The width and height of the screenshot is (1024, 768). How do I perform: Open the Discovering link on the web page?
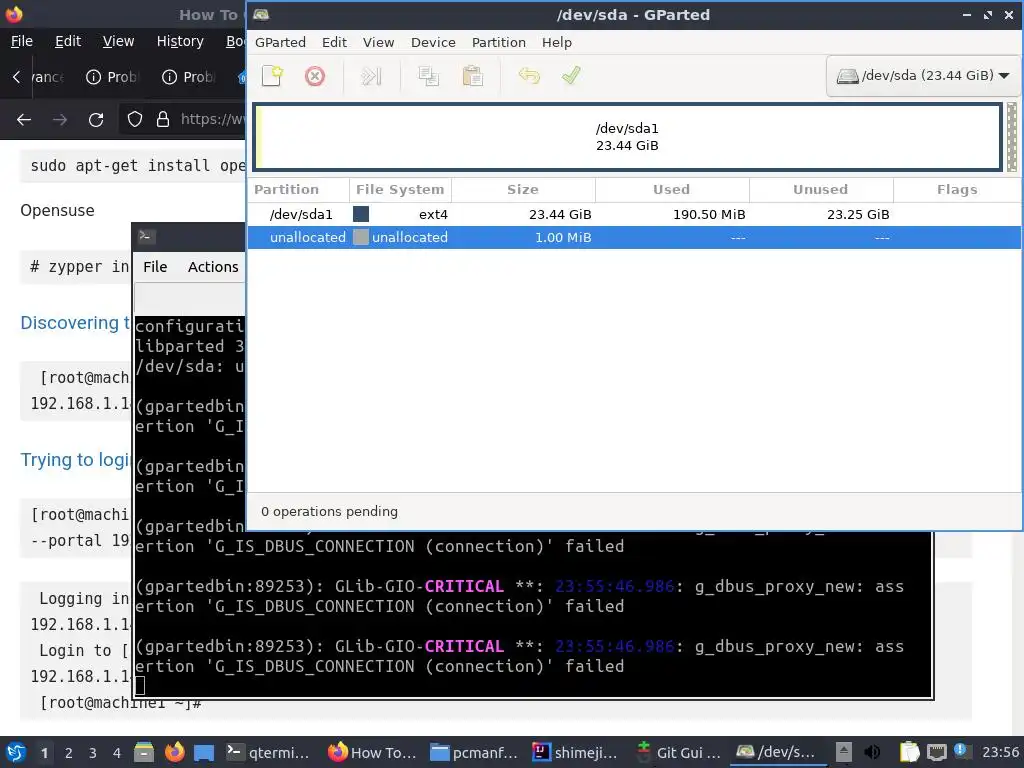pyautogui.click(x=75, y=323)
